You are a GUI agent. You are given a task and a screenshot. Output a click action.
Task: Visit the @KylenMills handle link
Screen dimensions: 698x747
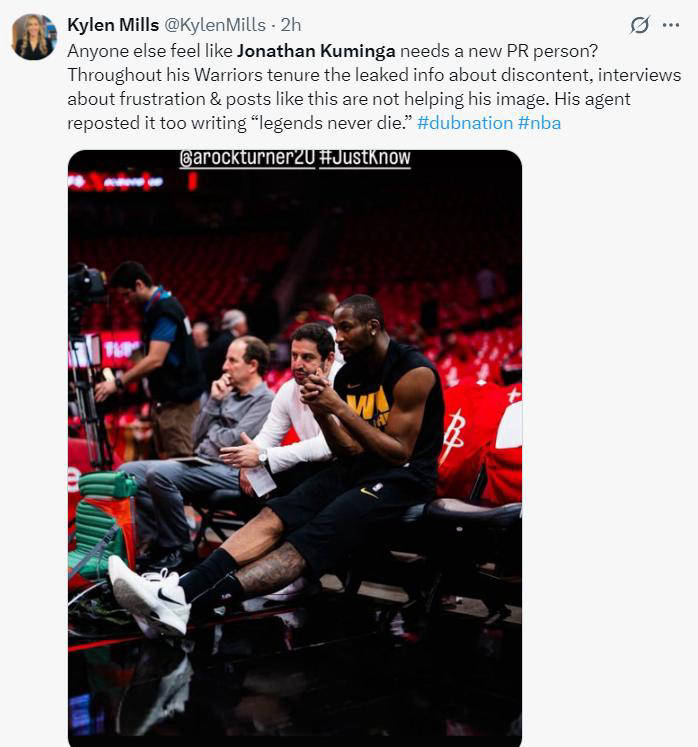click(x=215, y=25)
